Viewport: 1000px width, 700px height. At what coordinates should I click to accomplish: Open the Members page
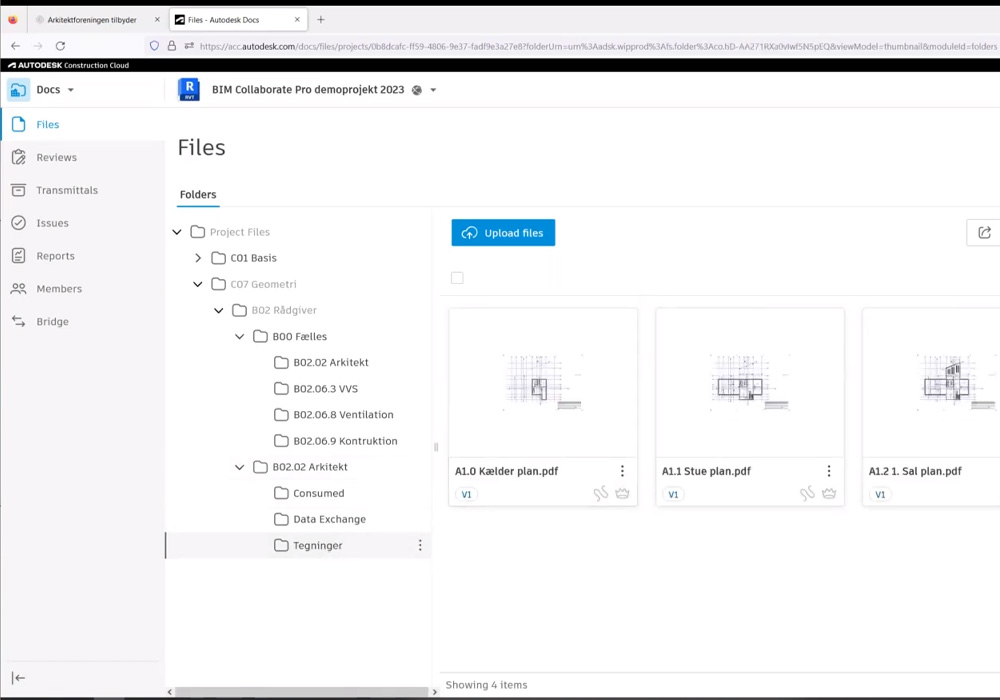59,289
